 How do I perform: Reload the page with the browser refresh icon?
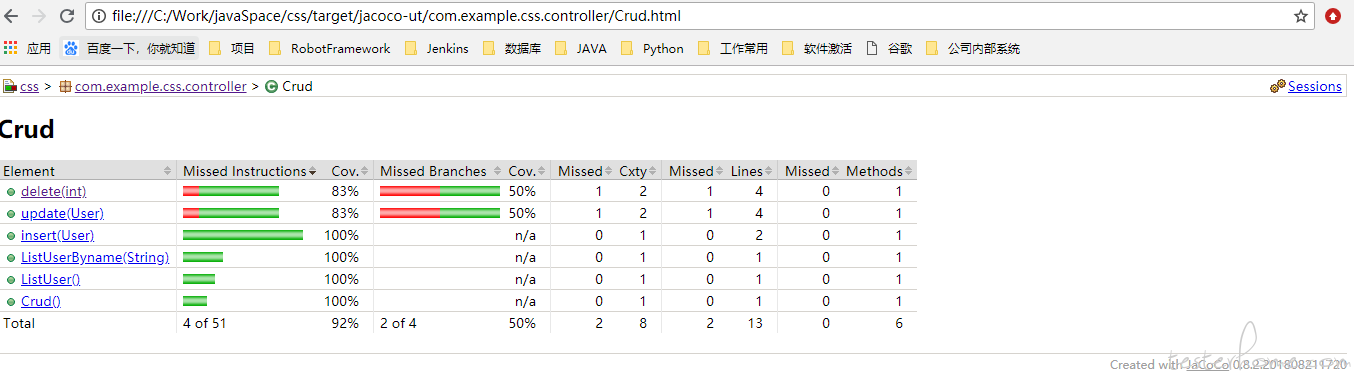67,16
